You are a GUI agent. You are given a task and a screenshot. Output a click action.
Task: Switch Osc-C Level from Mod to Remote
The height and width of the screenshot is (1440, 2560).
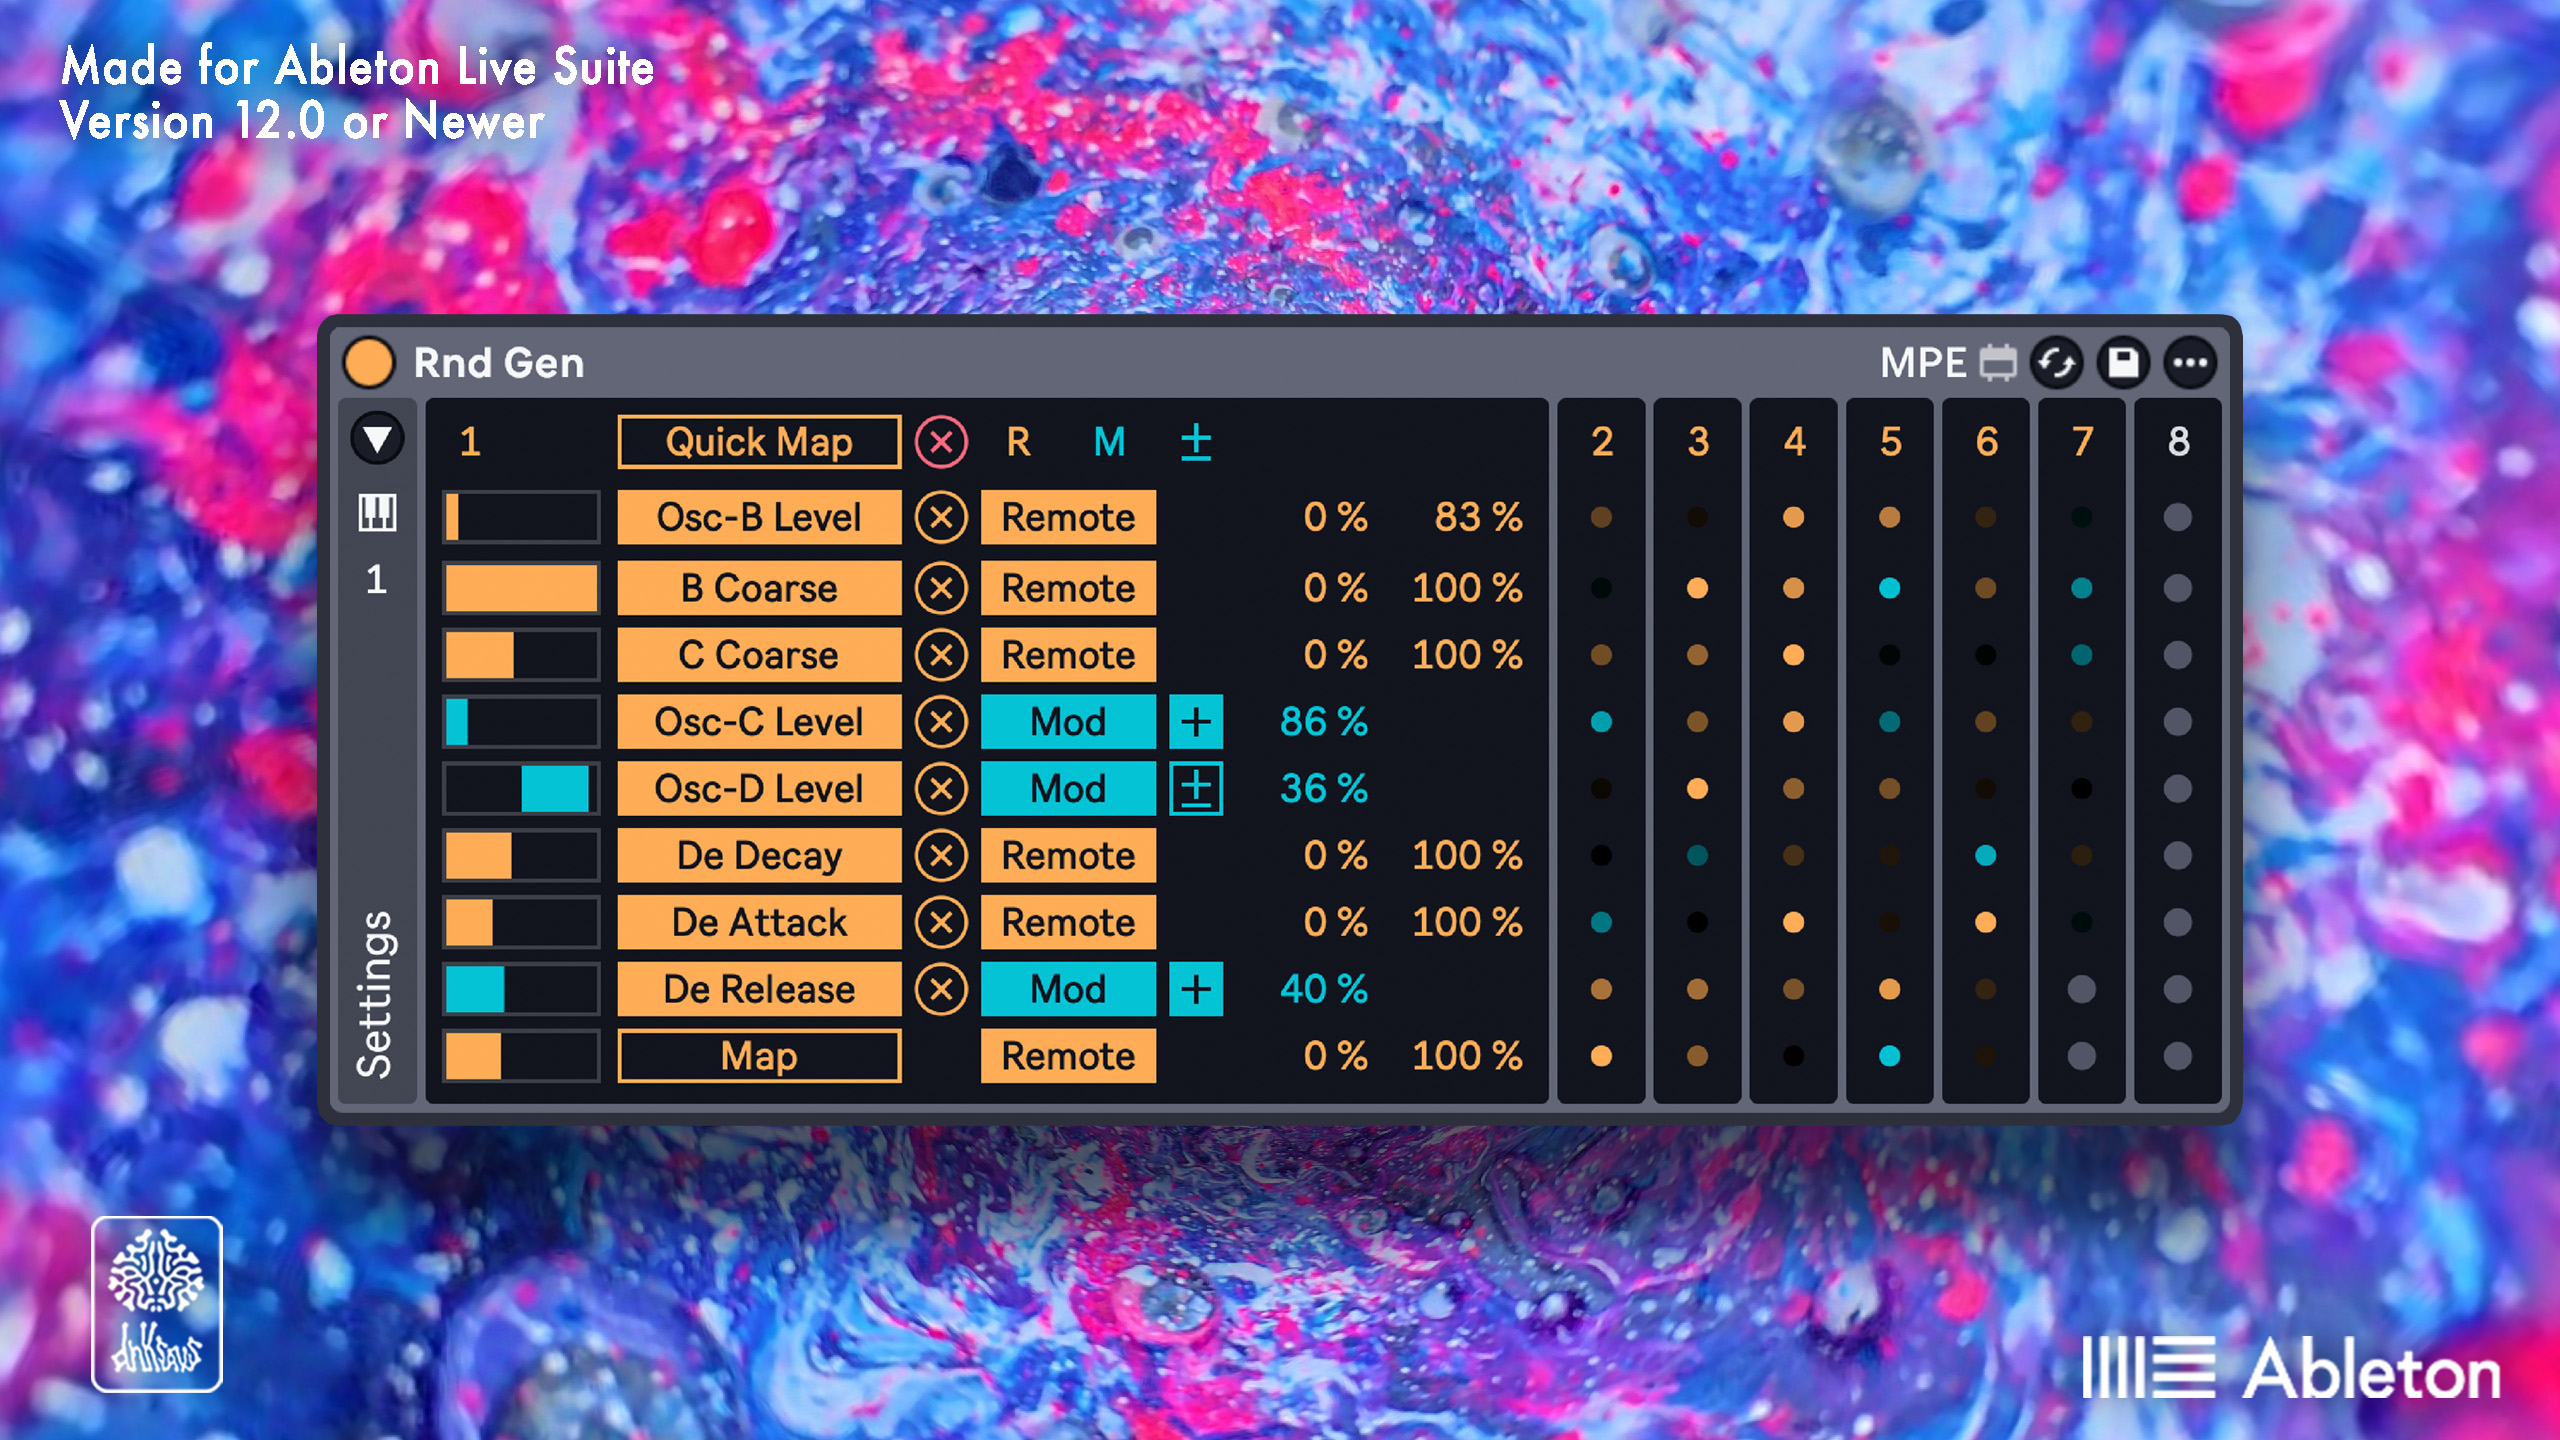pyautogui.click(x=1068, y=721)
